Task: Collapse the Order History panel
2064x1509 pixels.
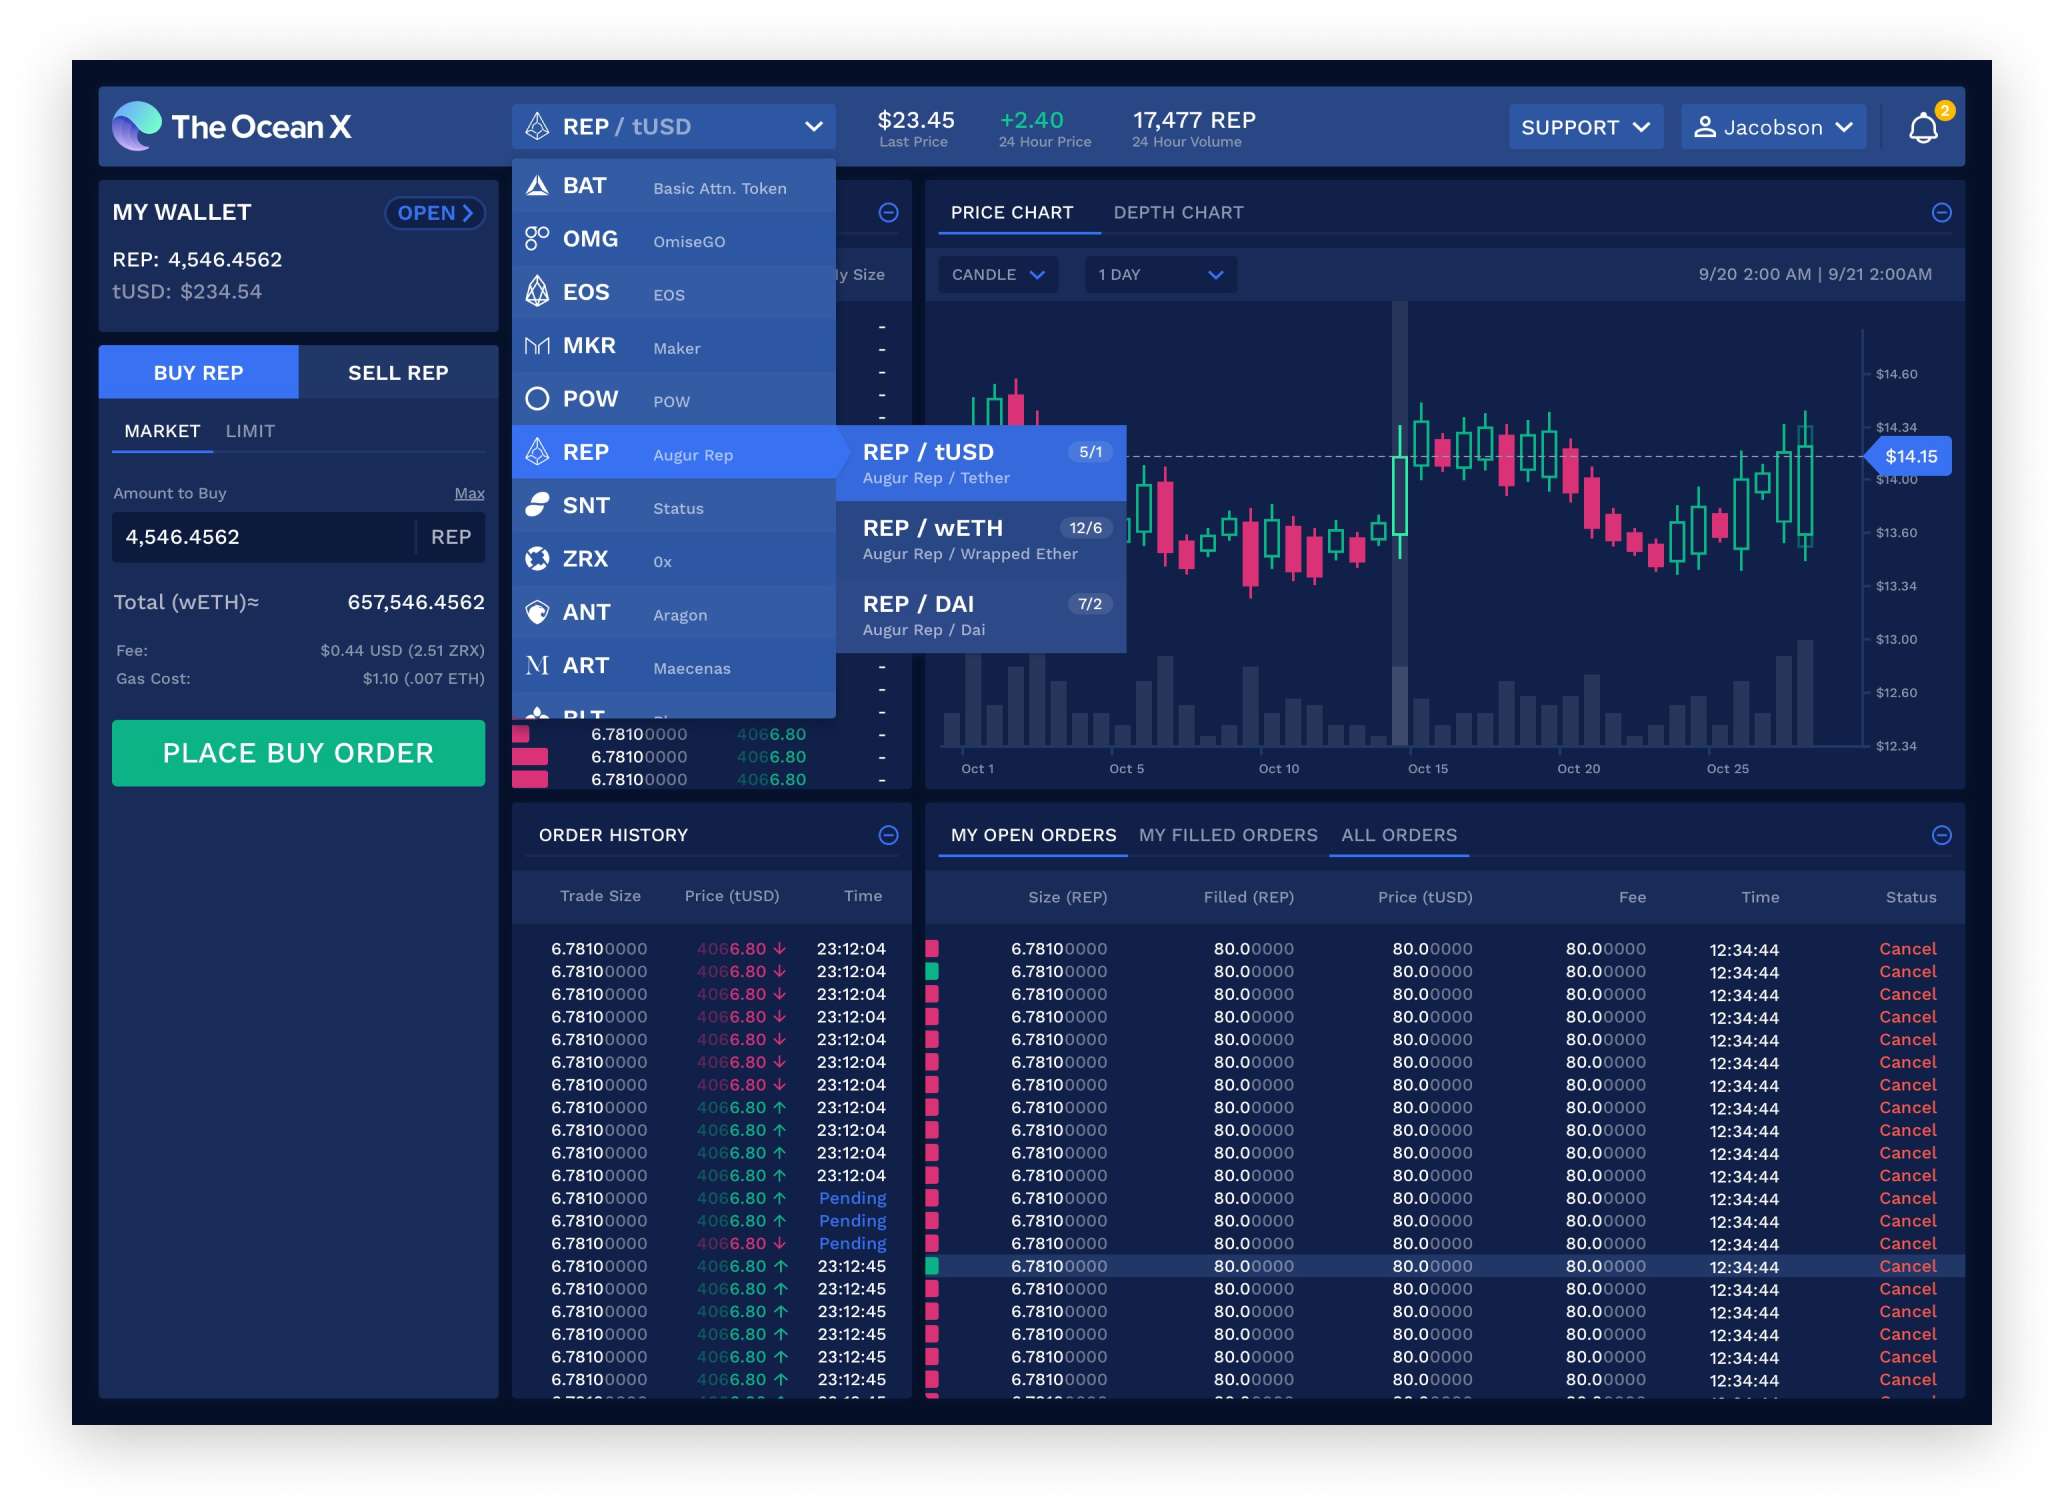Action: point(888,835)
